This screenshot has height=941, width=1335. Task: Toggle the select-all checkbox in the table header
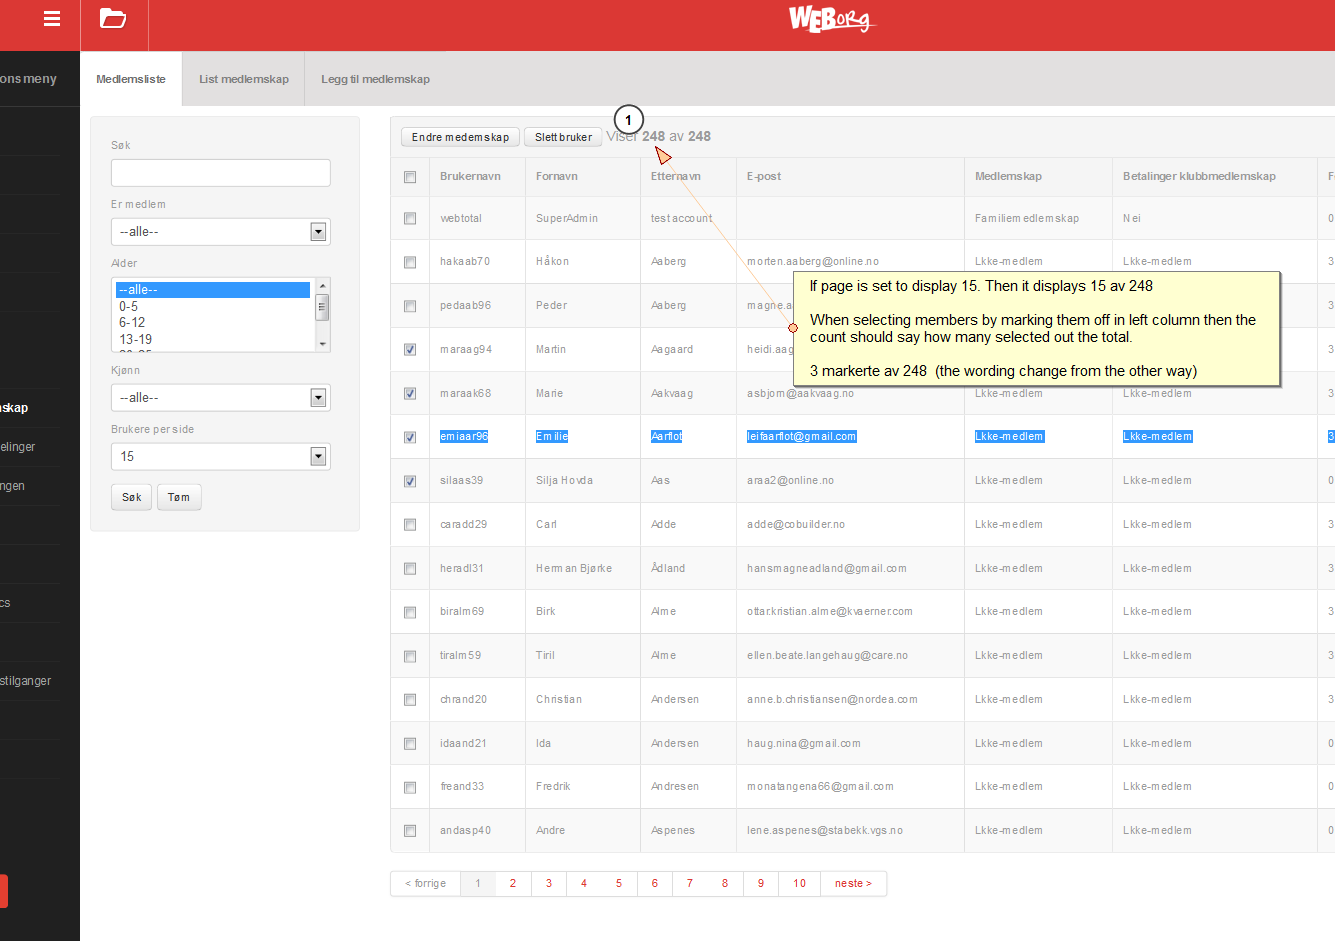[x=410, y=177]
